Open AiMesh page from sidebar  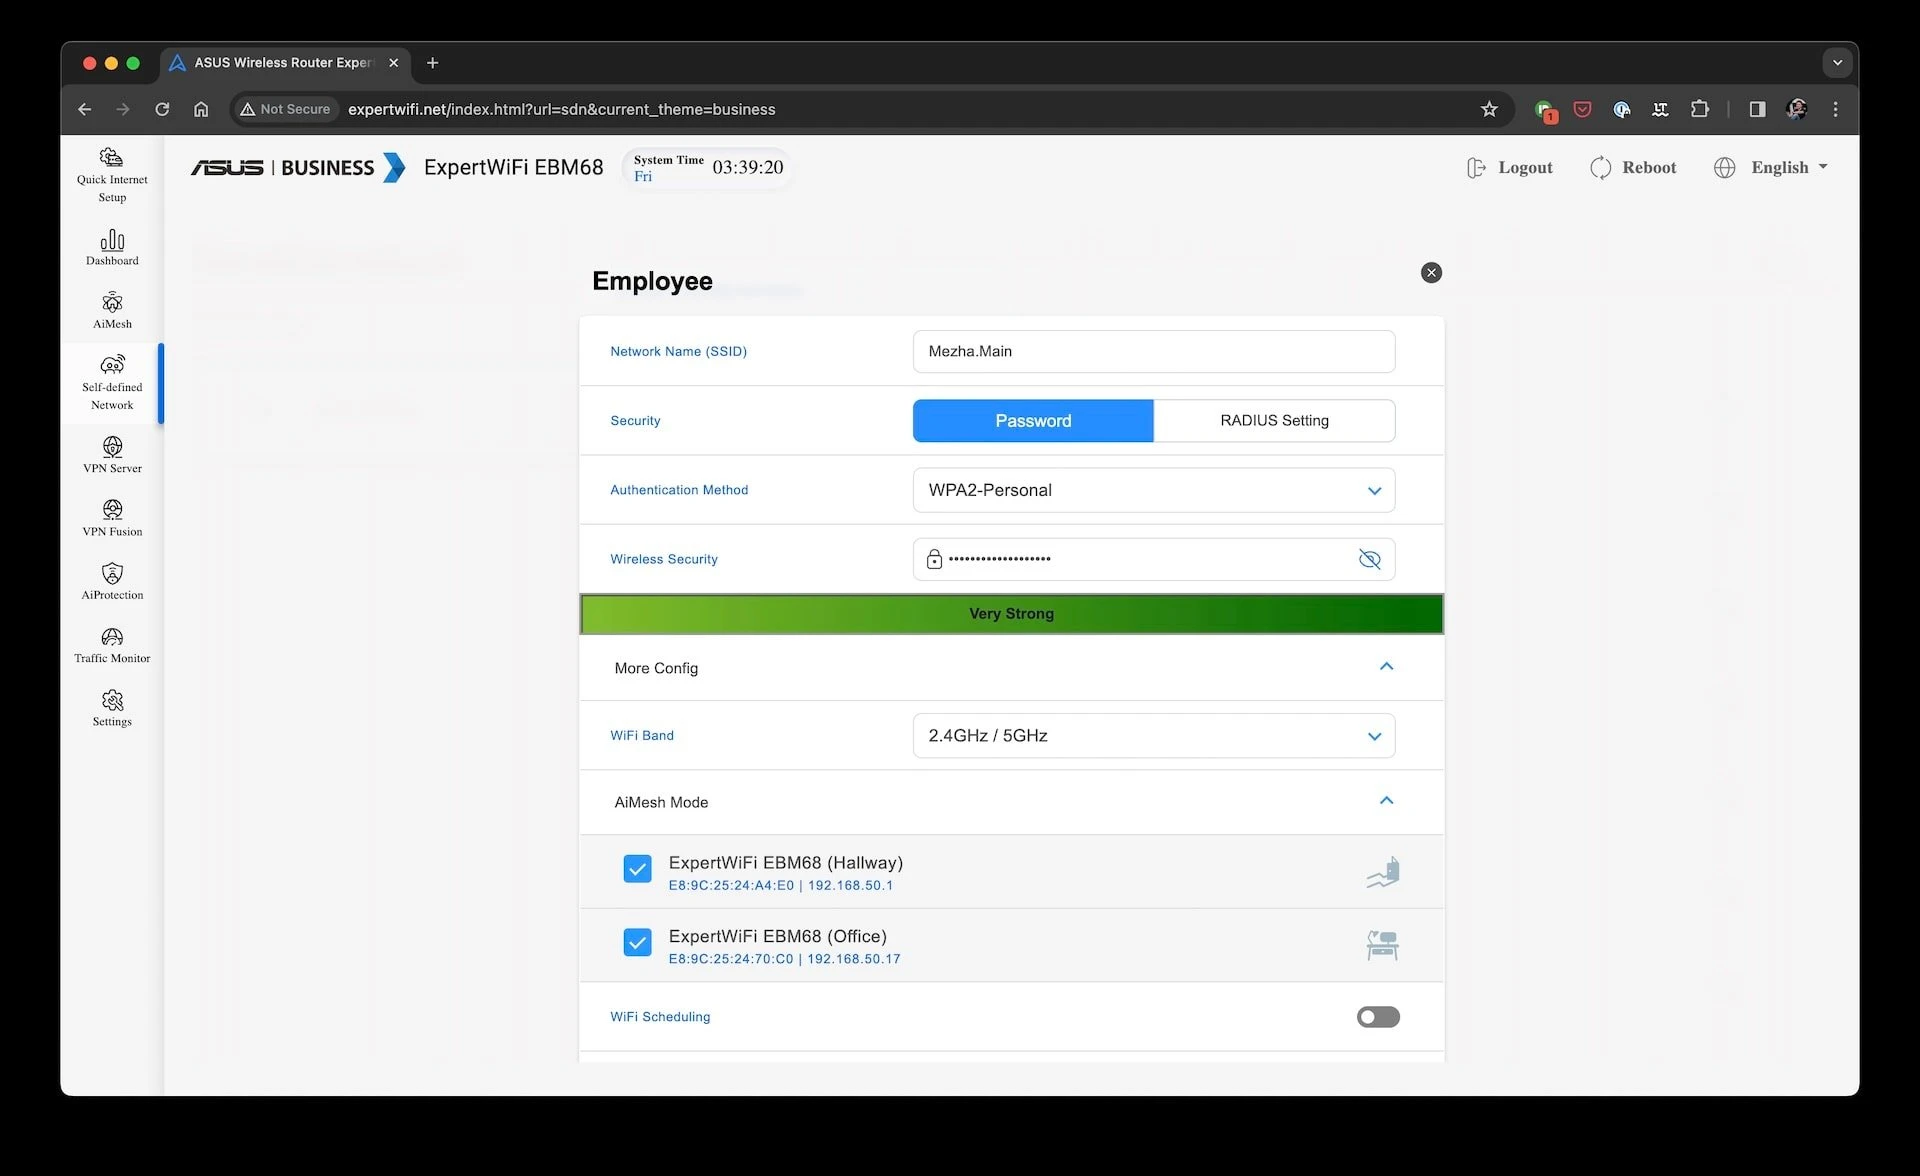click(112, 311)
